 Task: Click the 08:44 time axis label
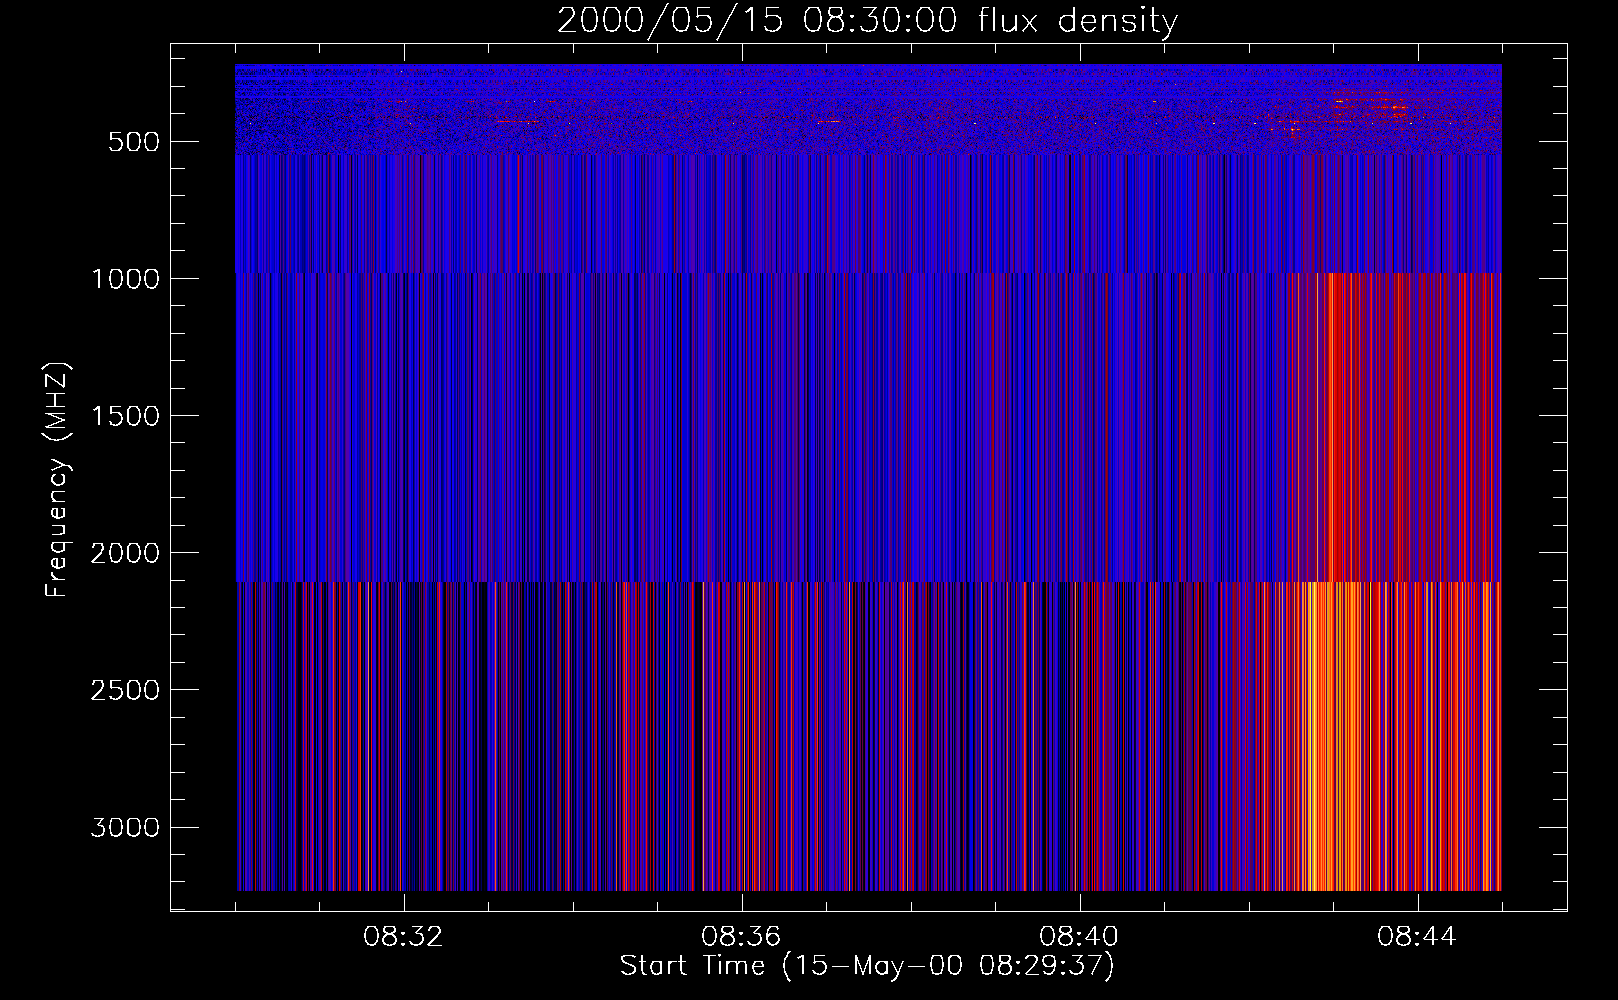tap(1417, 937)
